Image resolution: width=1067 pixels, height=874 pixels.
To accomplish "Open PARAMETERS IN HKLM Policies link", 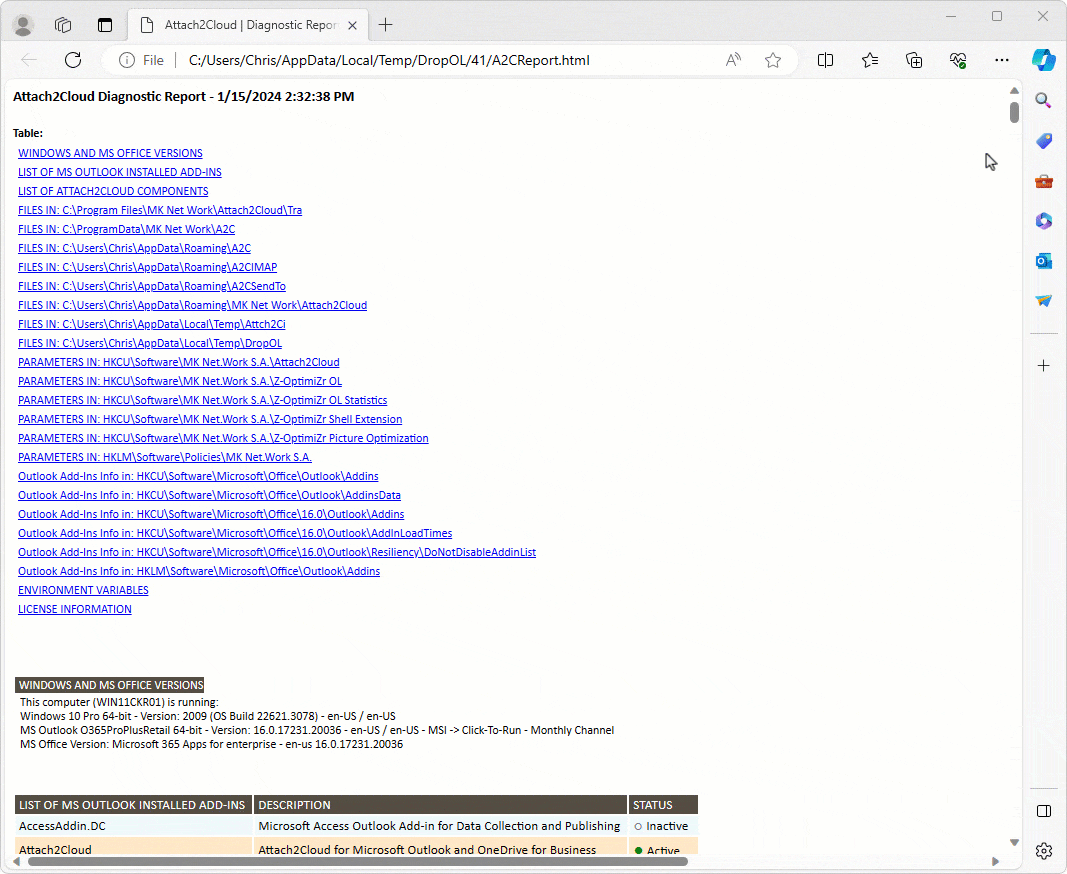I will (x=165, y=458).
